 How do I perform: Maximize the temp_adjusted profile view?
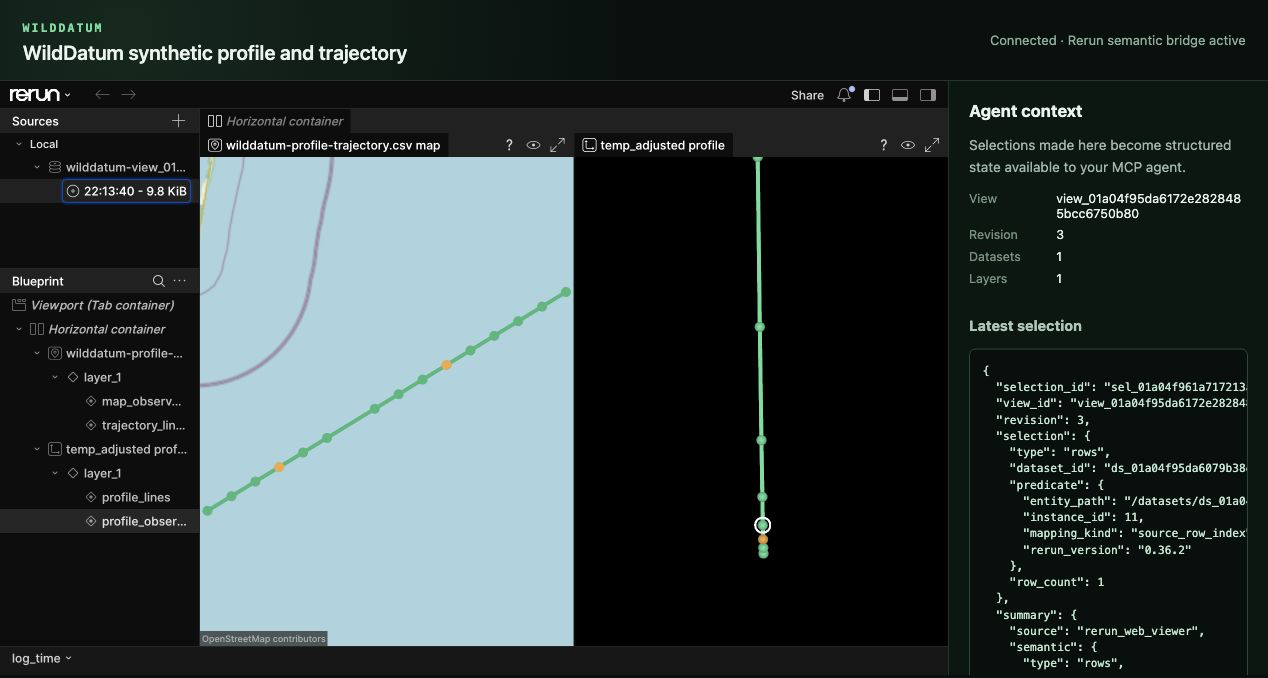click(x=932, y=145)
